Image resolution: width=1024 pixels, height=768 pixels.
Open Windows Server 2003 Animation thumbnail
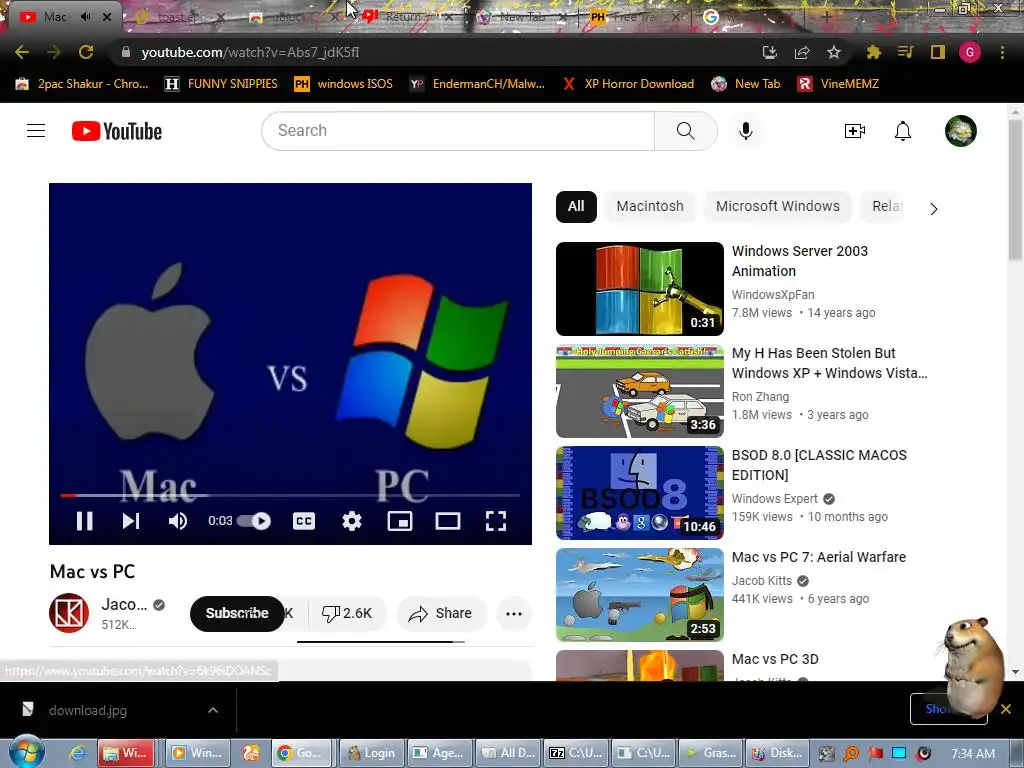[639, 289]
